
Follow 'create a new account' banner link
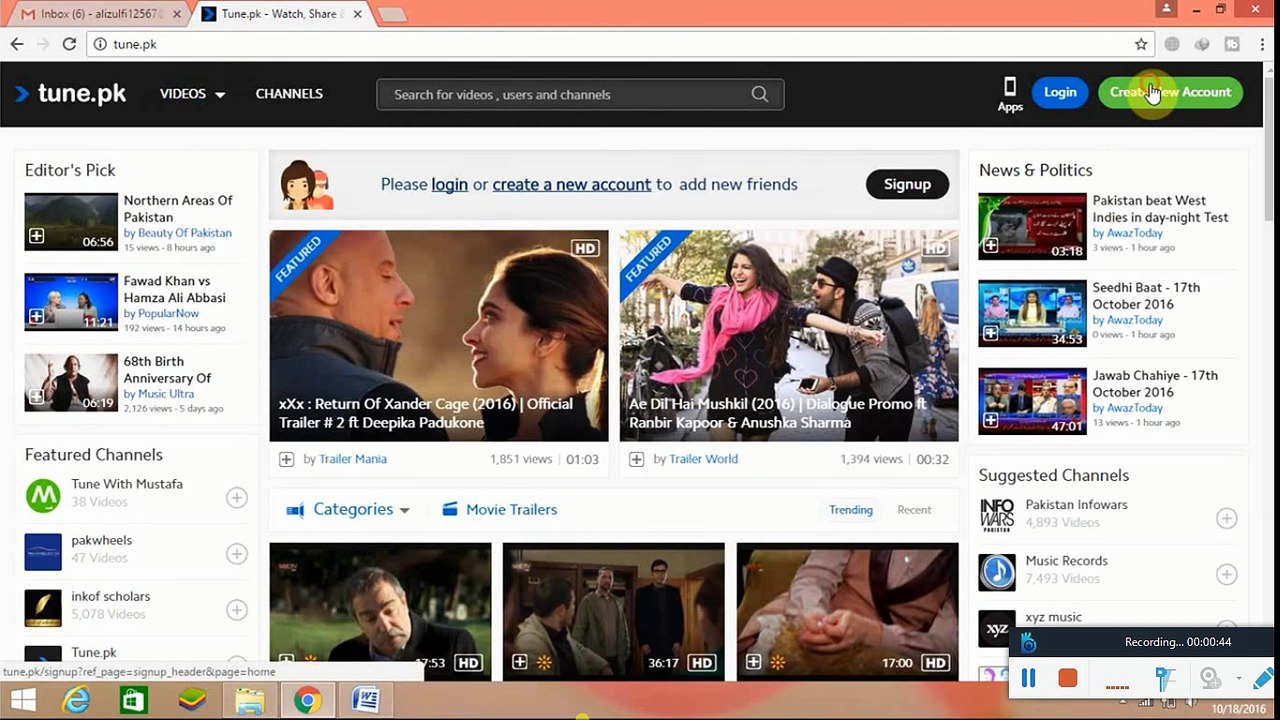572,184
